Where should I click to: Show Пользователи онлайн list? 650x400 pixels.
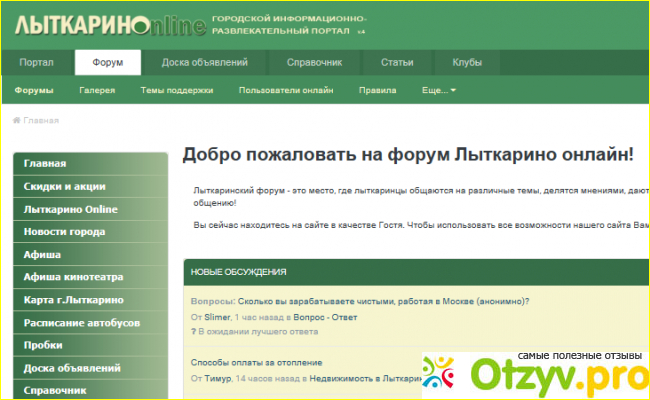(x=285, y=91)
